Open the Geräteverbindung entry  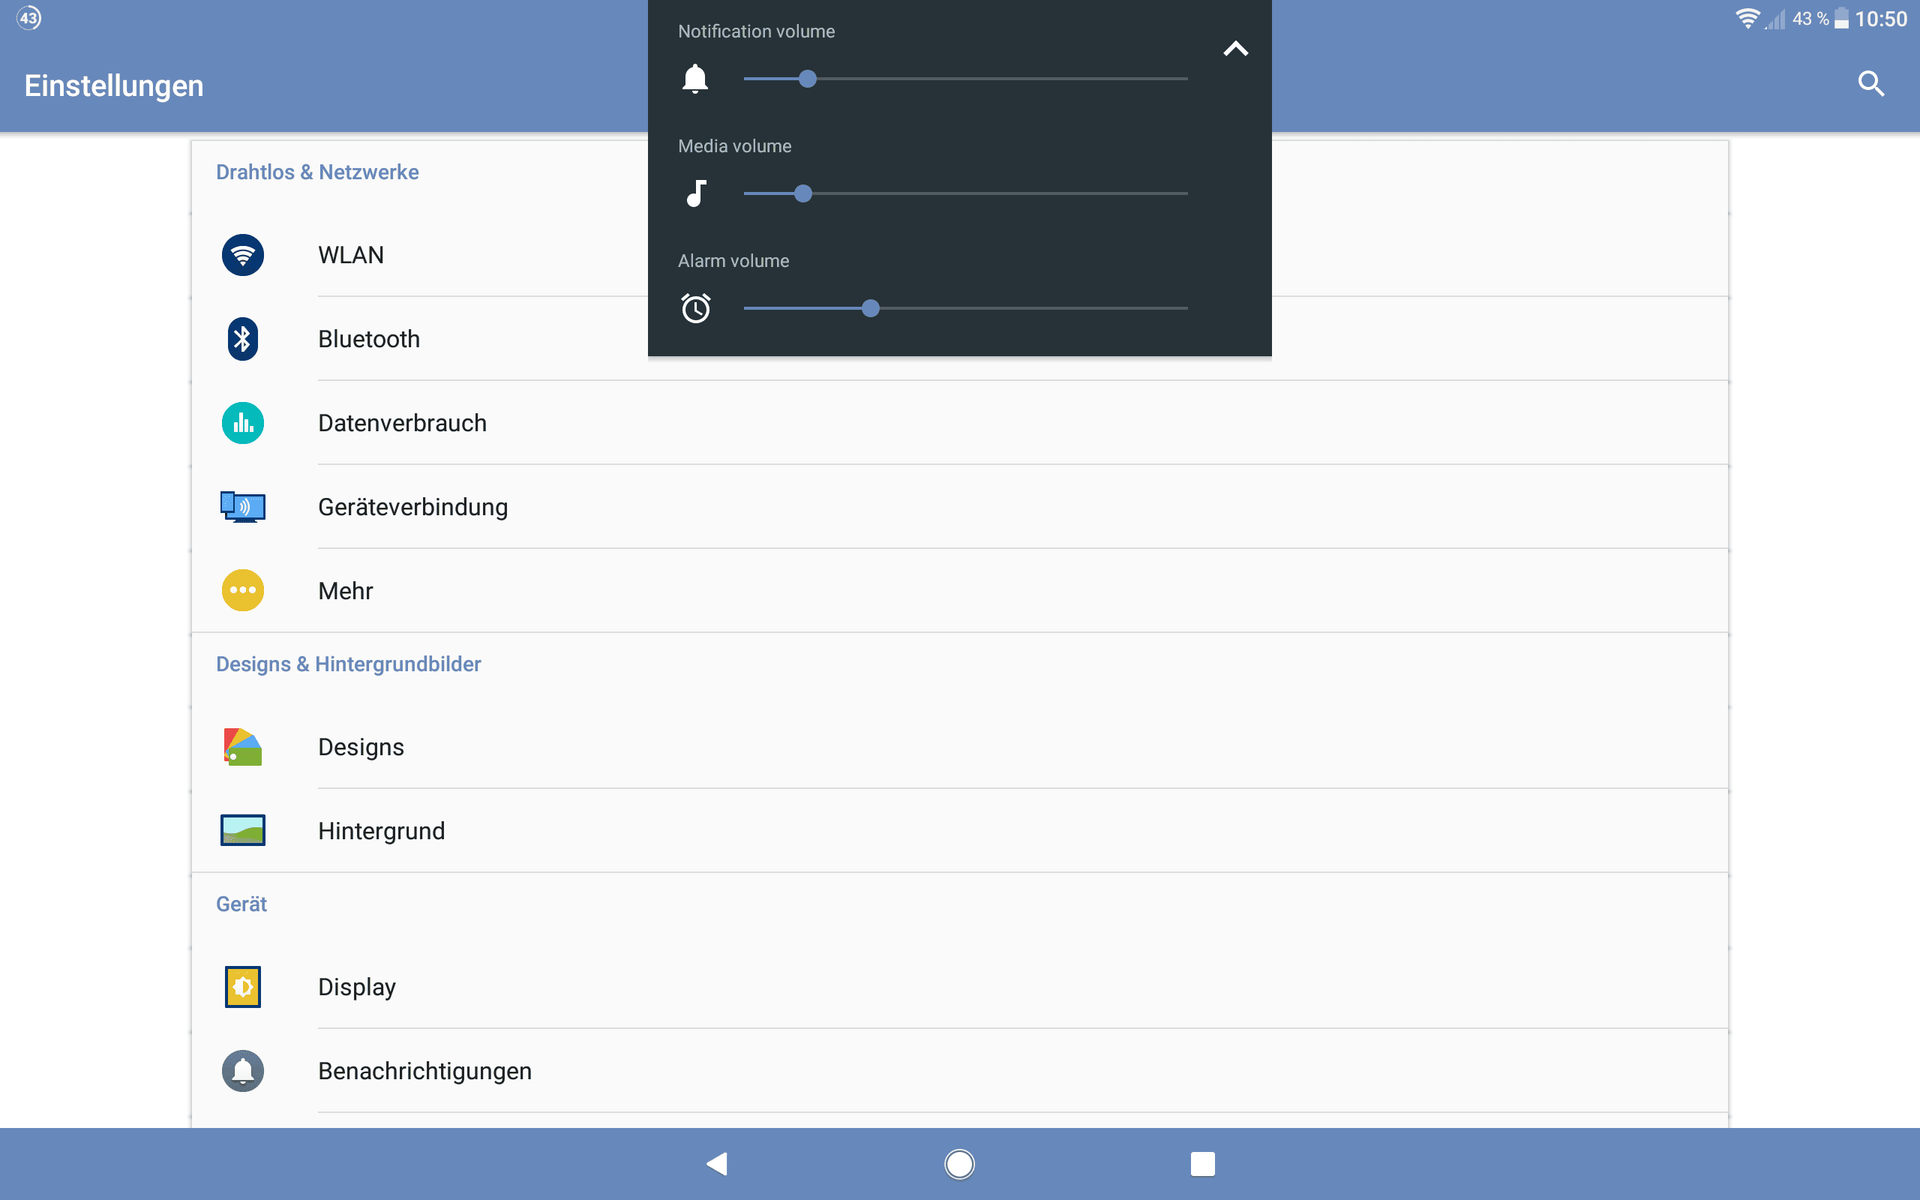coord(960,507)
